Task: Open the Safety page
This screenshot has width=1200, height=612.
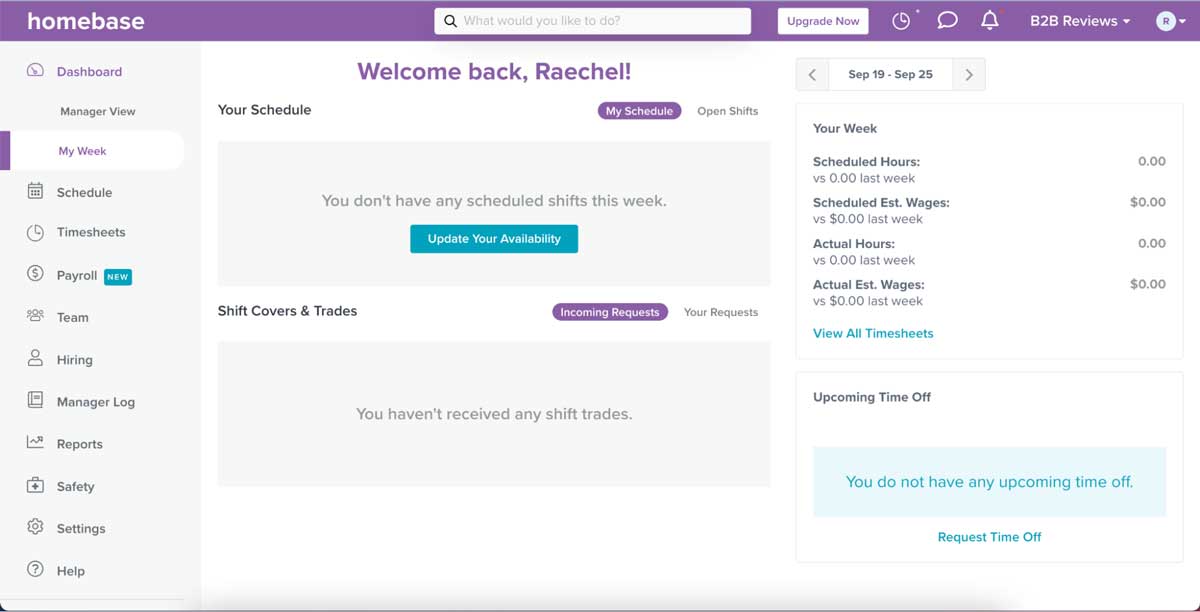Action: click(x=74, y=486)
